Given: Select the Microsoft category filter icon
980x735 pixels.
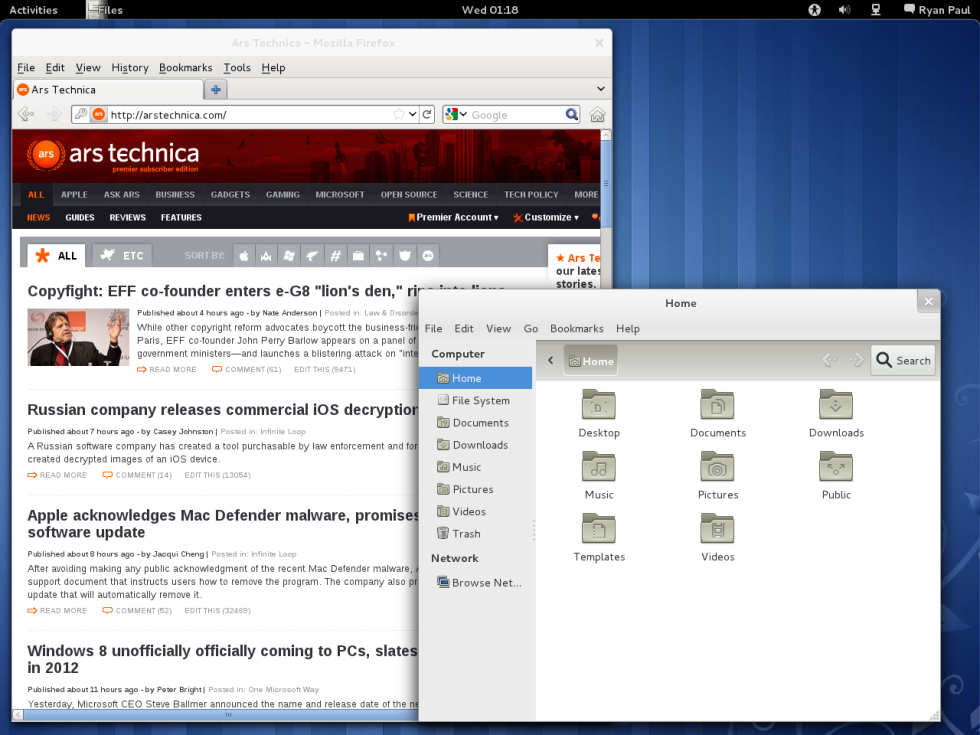Looking at the screenshot, I should click(290, 255).
